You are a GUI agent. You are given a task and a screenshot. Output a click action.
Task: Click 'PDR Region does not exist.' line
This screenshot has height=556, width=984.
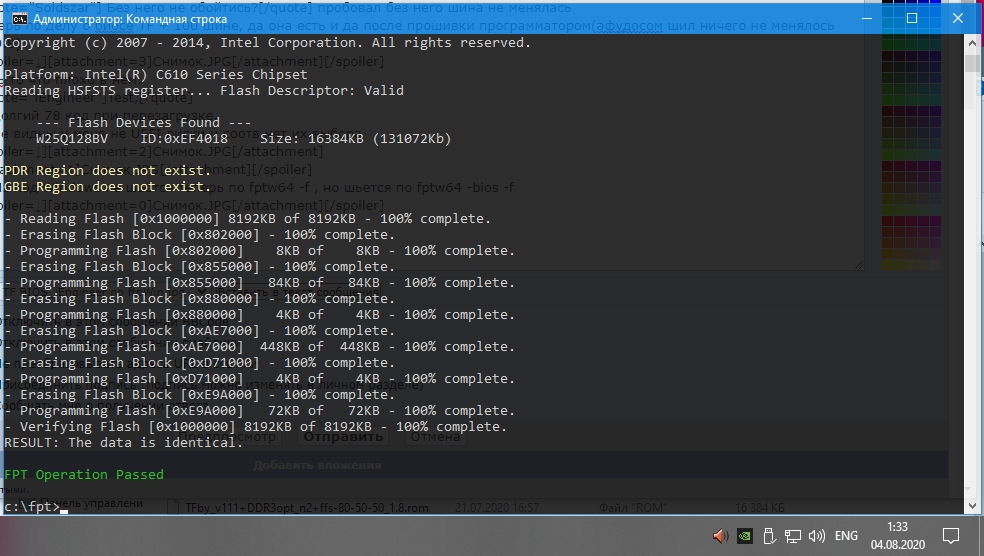(x=108, y=171)
